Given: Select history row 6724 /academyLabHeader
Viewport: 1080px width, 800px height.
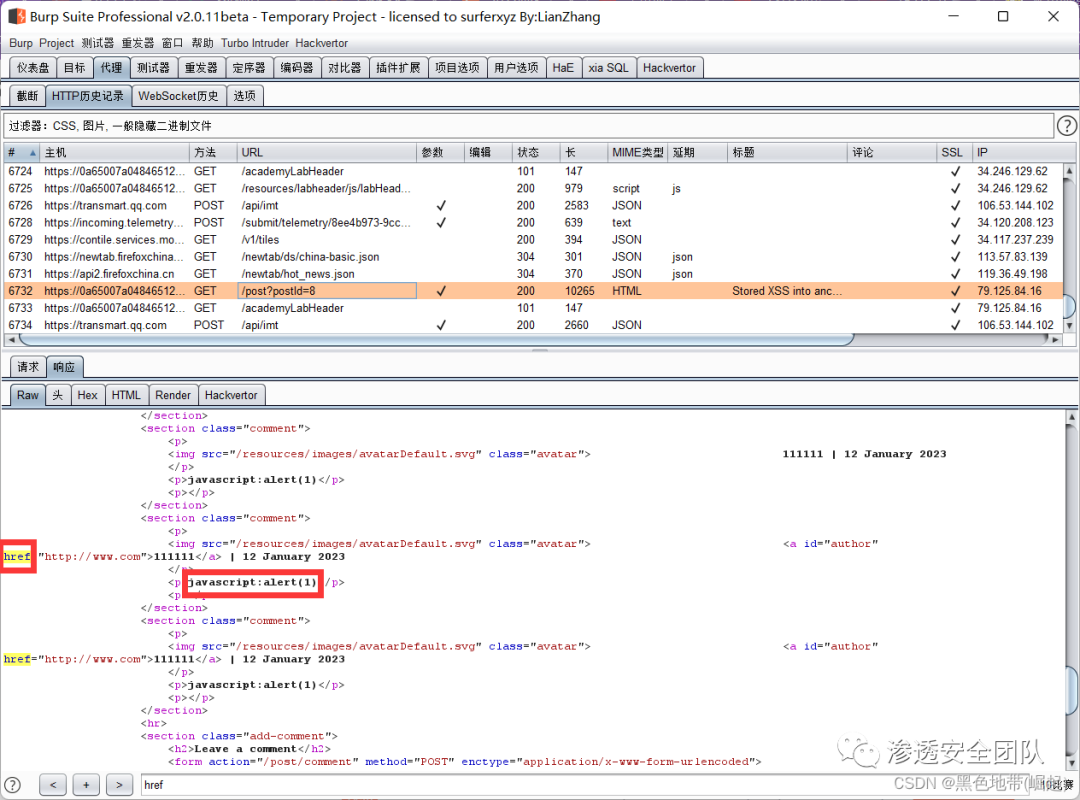Looking at the screenshot, I should click(x=533, y=172).
